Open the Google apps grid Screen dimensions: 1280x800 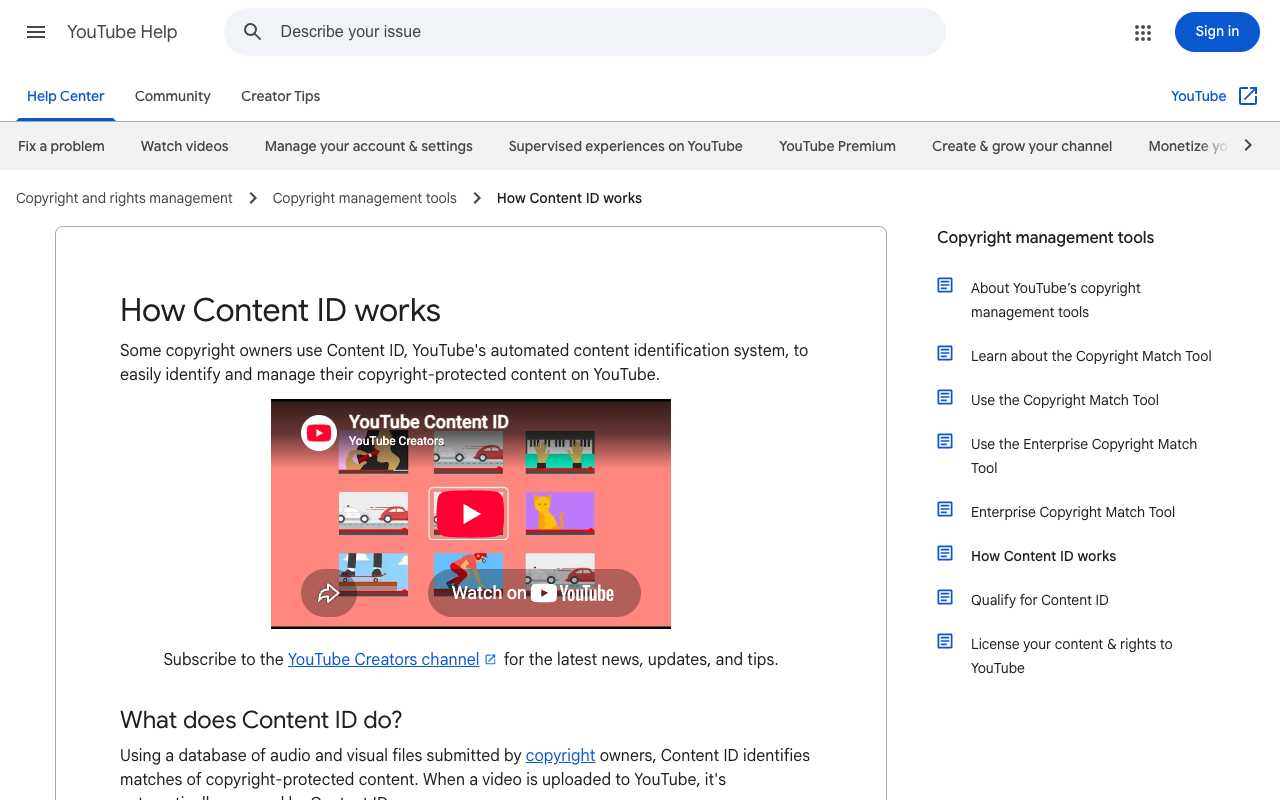(x=1143, y=32)
